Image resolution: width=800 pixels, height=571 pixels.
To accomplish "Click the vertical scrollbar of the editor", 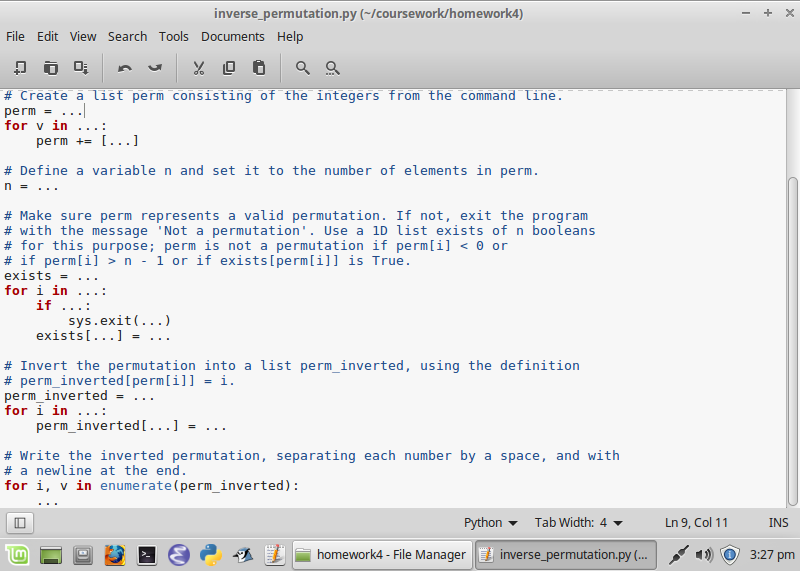I will pyautogui.click(x=792, y=340).
